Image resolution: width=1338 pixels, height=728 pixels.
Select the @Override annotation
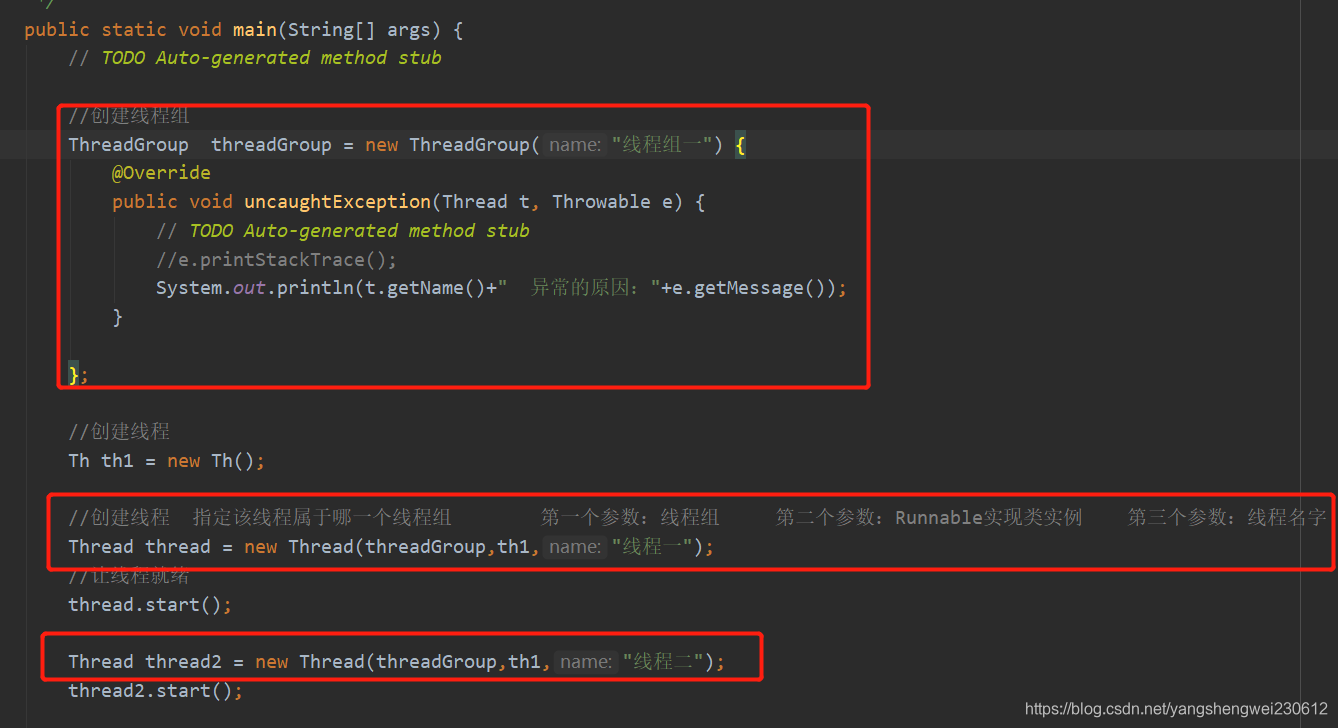[161, 173]
